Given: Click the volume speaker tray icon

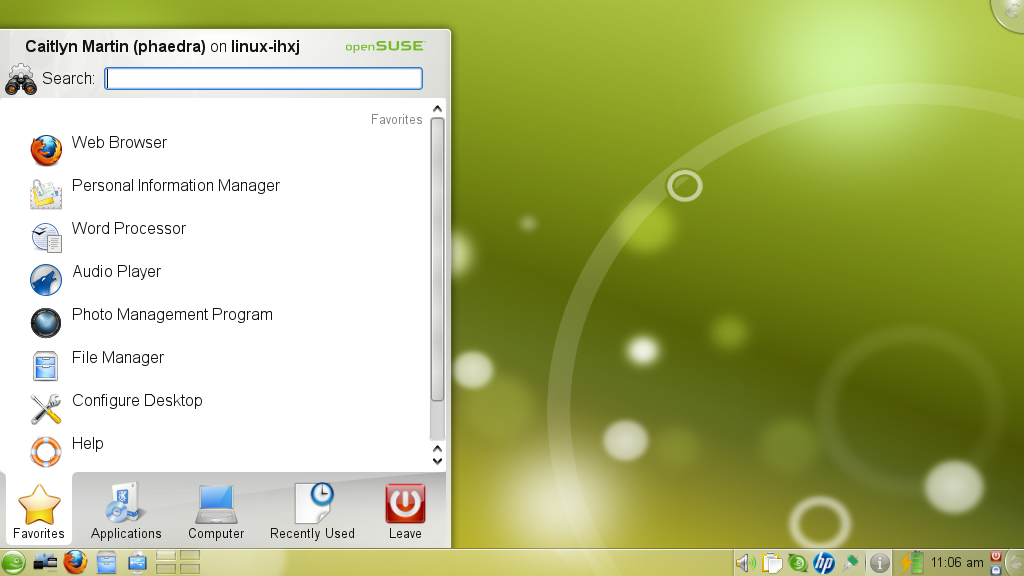Looking at the screenshot, I should tap(745, 563).
